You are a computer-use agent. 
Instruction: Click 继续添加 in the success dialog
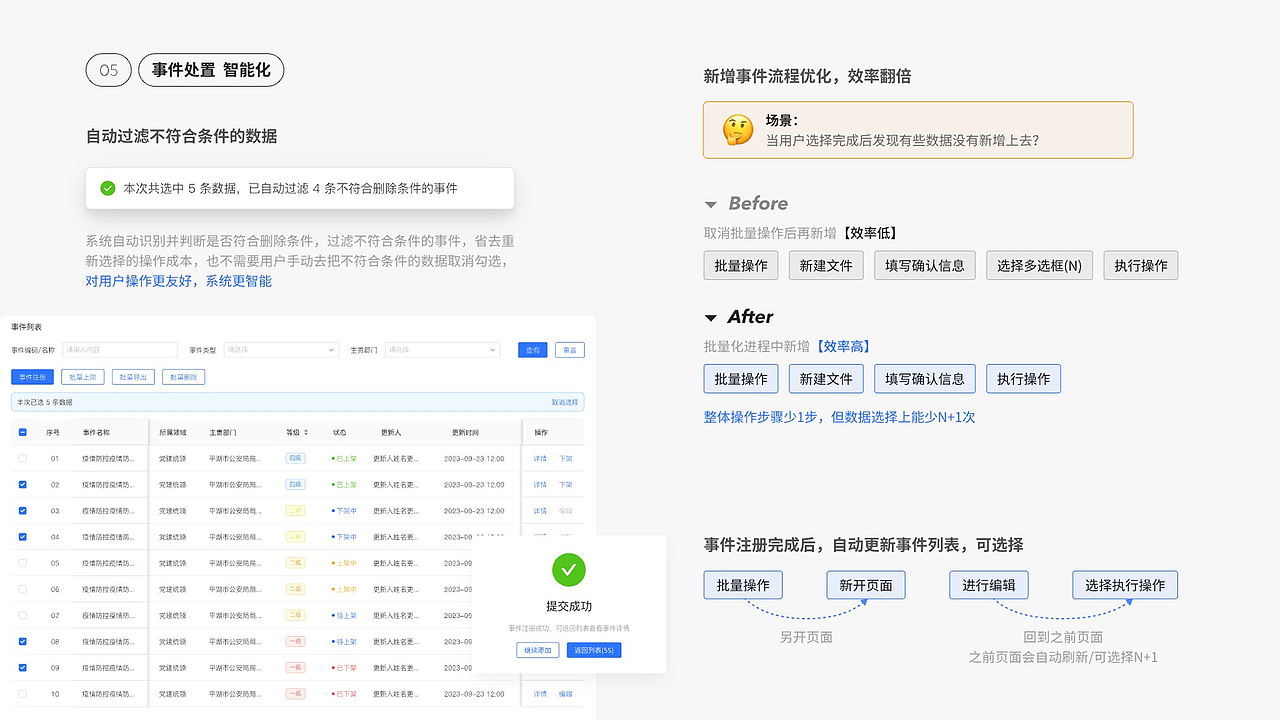pyautogui.click(x=538, y=650)
